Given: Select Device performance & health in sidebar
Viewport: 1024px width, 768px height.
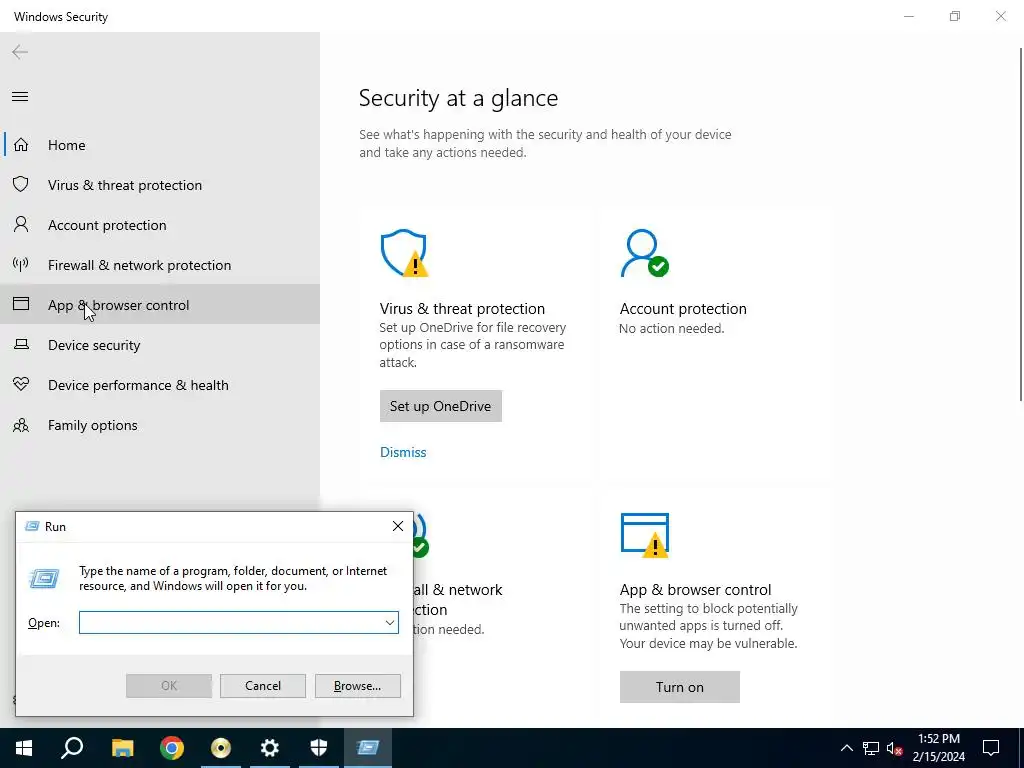Looking at the screenshot, I should [160, 385].
